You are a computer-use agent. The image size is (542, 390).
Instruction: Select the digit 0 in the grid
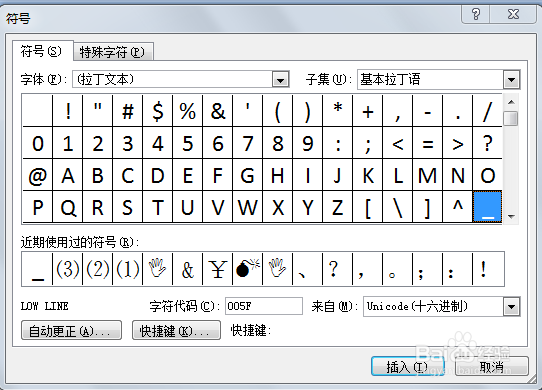pos(37,143)
